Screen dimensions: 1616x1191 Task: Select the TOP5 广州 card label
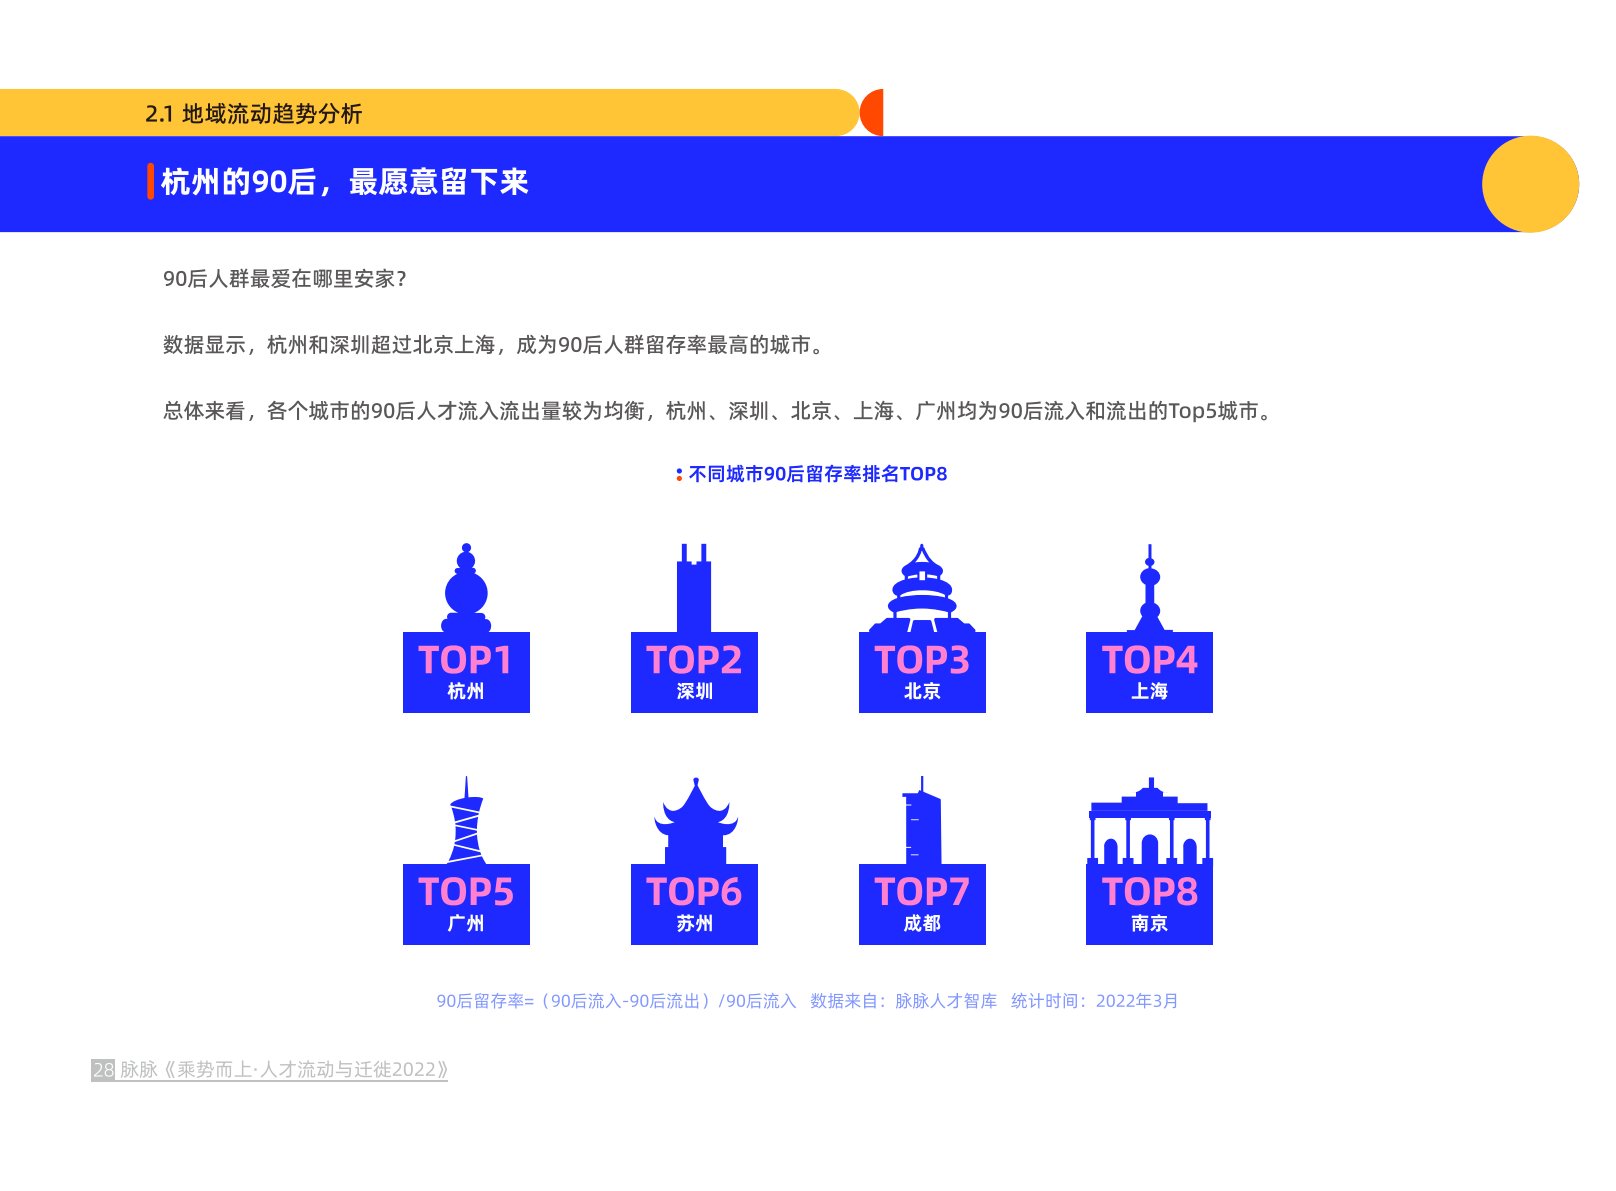click(466, 904)
